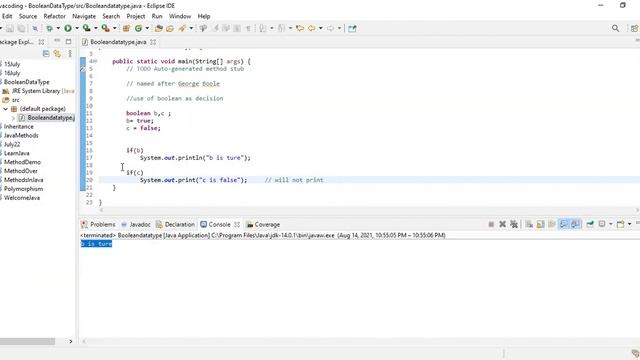Toggle Scroll Lock in Console toolbar
The image size is (640, 360).
click(540, 224)
